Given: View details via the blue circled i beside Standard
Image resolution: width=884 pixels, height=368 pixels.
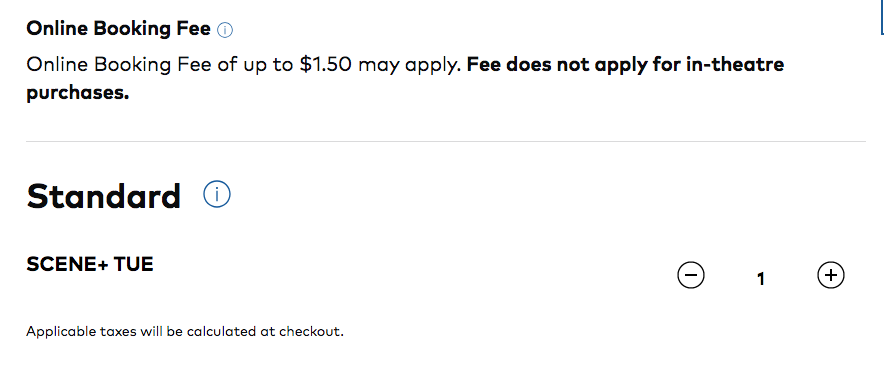Looking at the screenshot, I should pyautogui.click(x=217, y=194).
